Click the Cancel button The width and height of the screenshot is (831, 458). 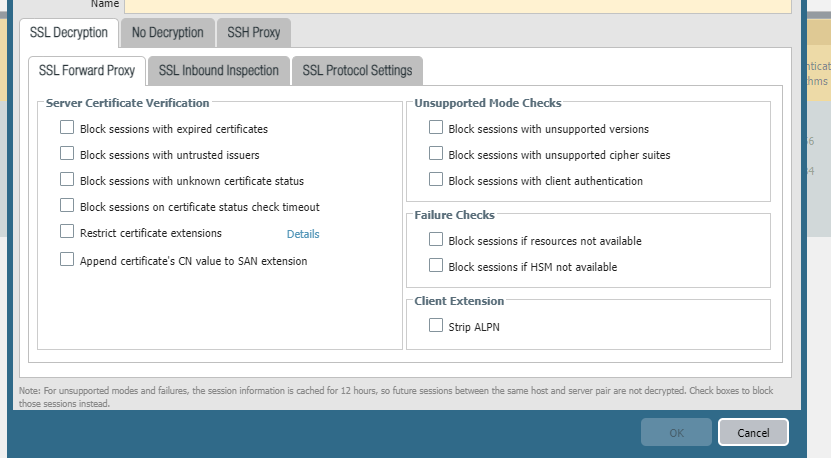click(753, 432)
